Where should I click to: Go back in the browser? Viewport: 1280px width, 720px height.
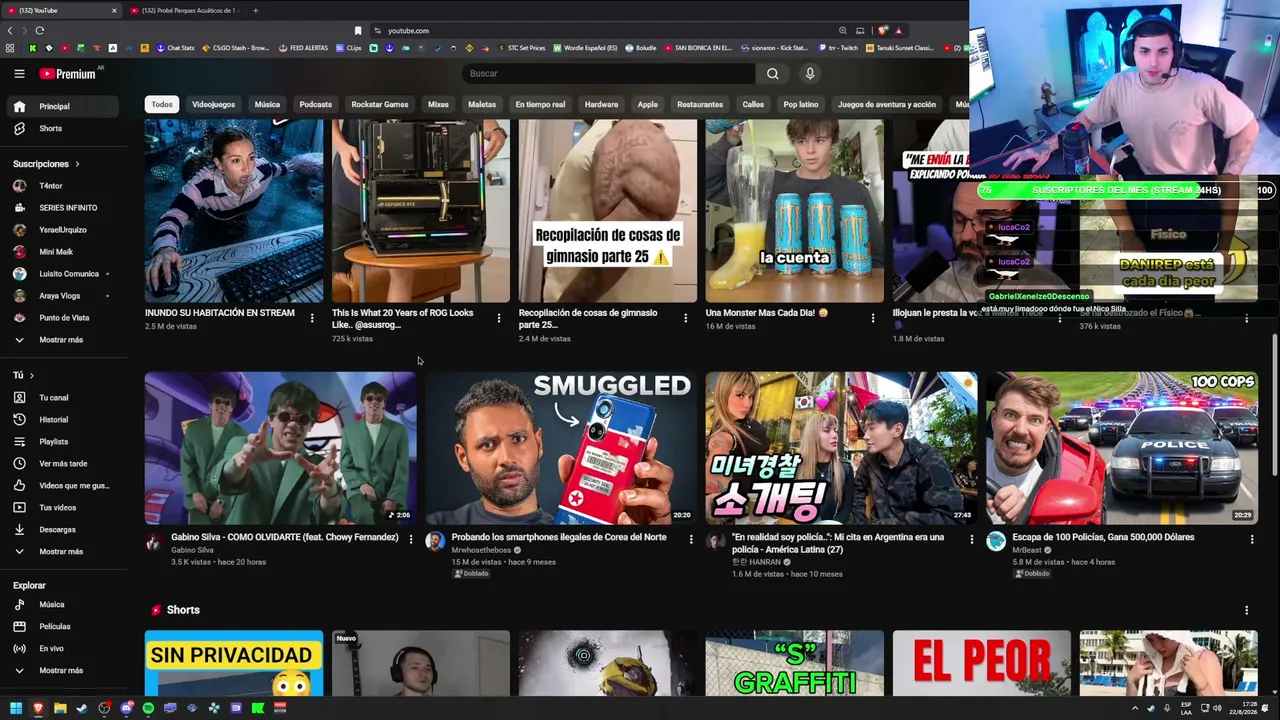11,31
